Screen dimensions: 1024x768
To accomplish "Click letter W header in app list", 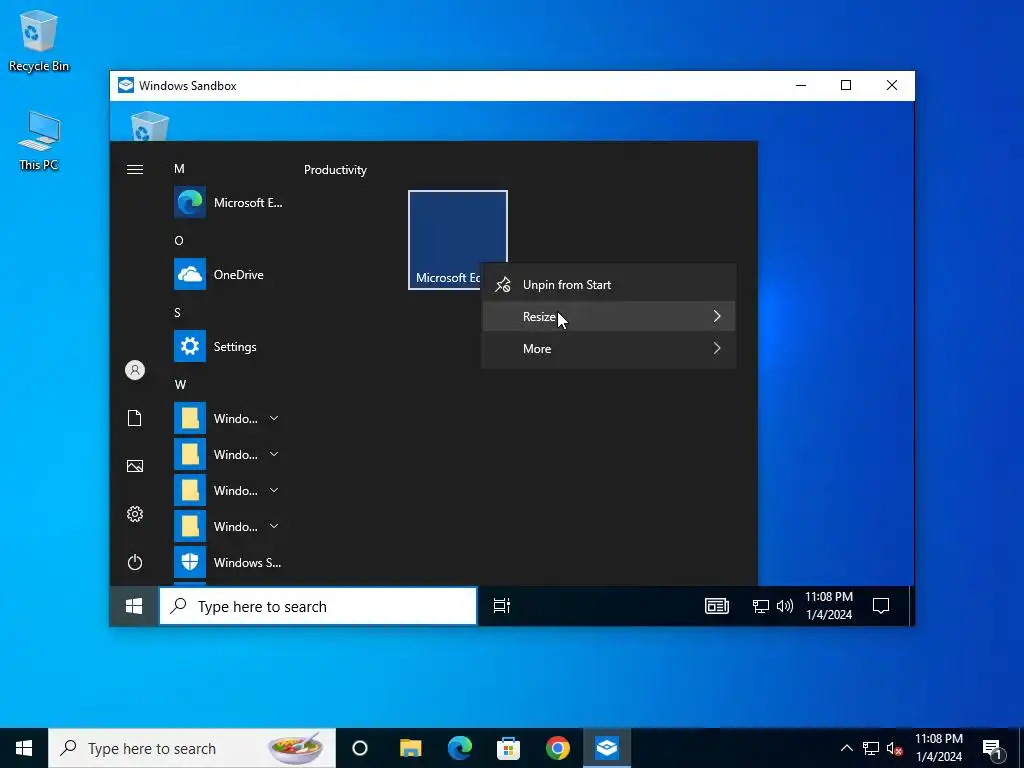I will point(180,384).
